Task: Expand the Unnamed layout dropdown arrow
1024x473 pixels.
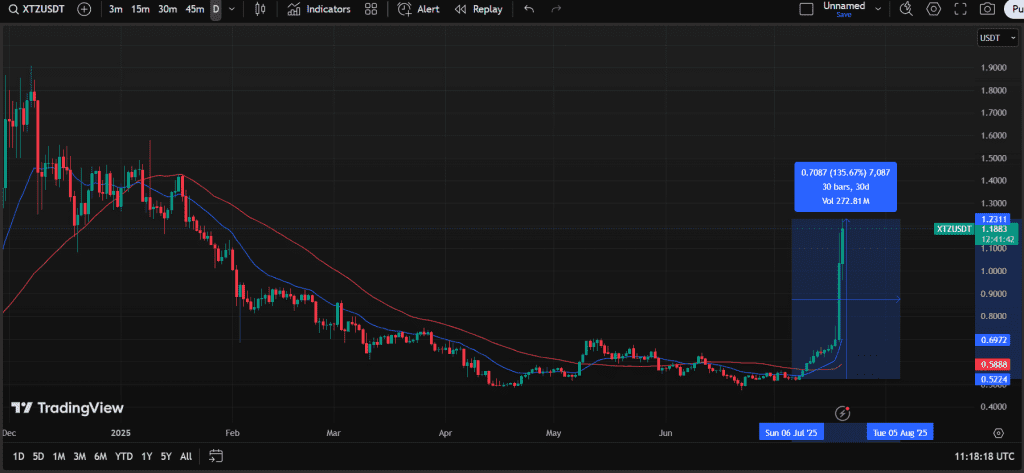Action: (x=878, y=9)
